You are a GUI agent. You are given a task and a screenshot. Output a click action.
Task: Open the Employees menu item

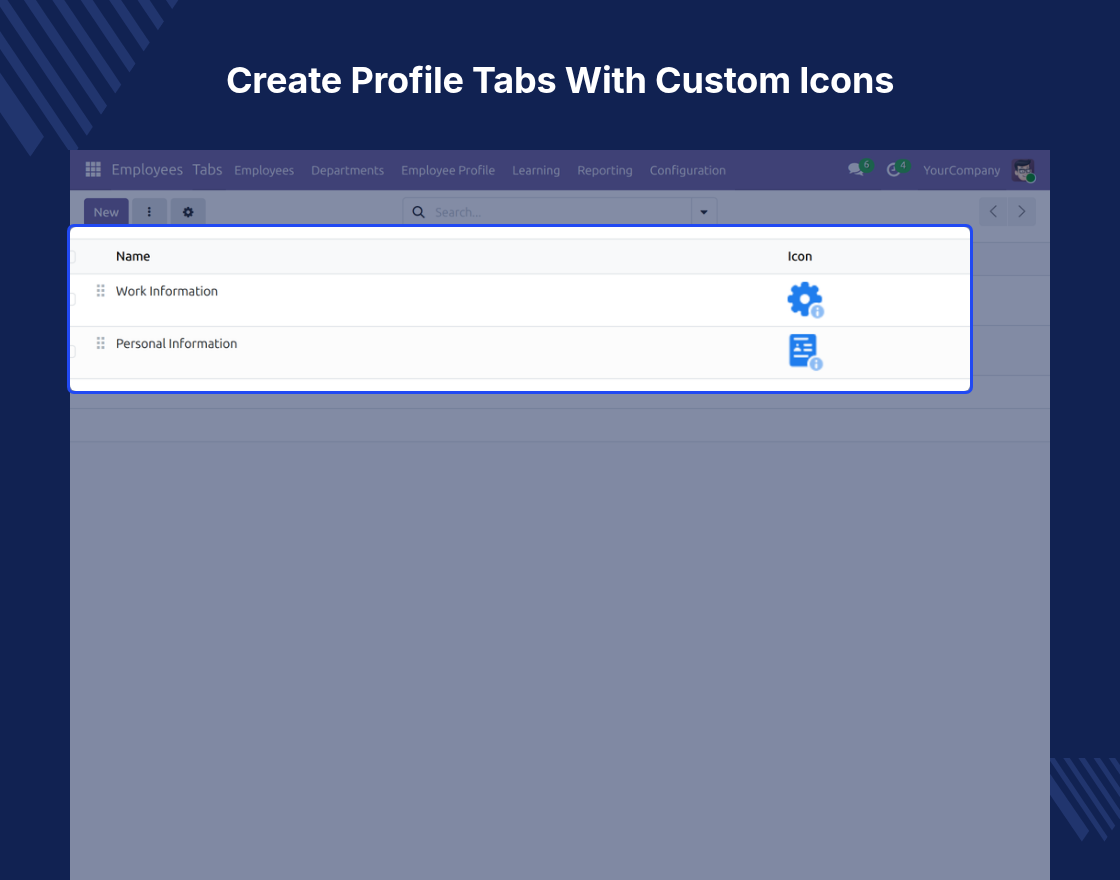(x=264, y=170)
